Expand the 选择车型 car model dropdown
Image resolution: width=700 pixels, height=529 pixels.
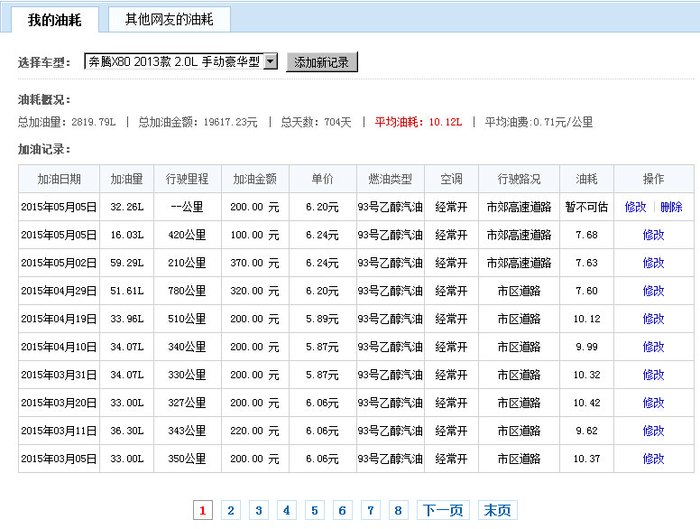(x=269, y=62)
